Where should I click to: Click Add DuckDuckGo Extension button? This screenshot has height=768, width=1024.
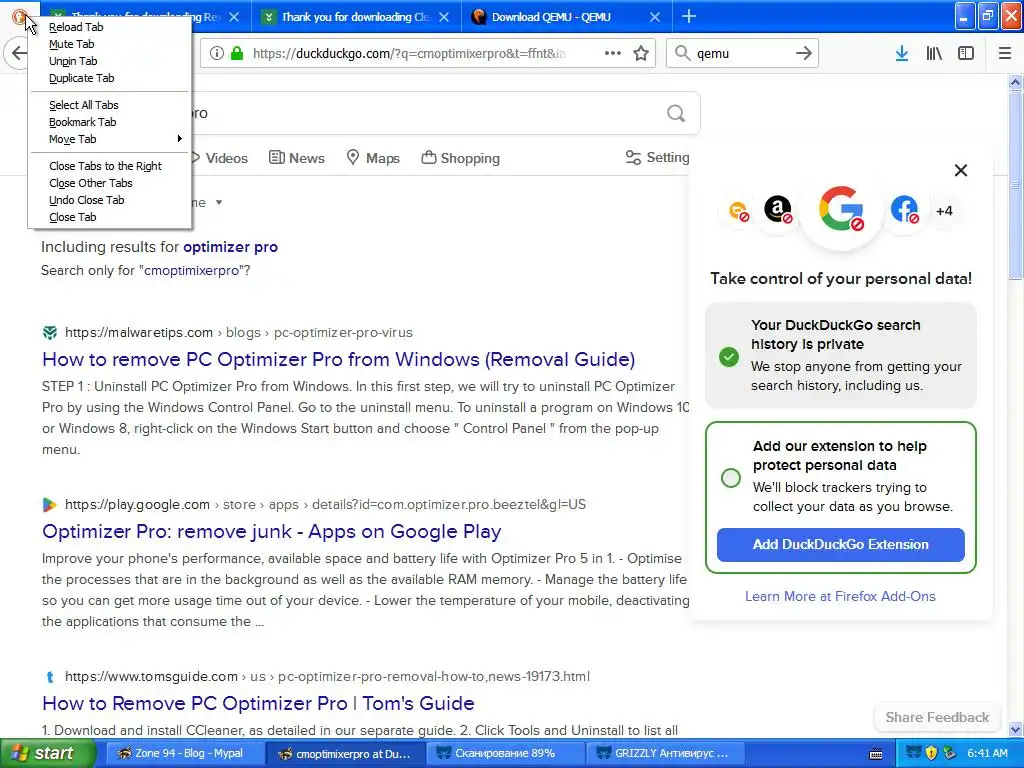(x=840, y=545)
